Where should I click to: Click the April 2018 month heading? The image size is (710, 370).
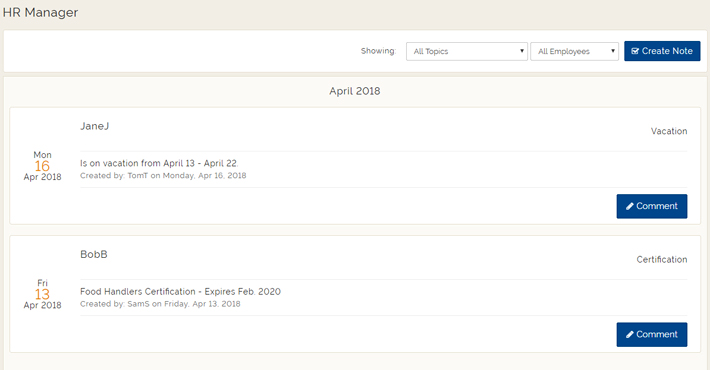pyautogui.click(x=355, y=91)
